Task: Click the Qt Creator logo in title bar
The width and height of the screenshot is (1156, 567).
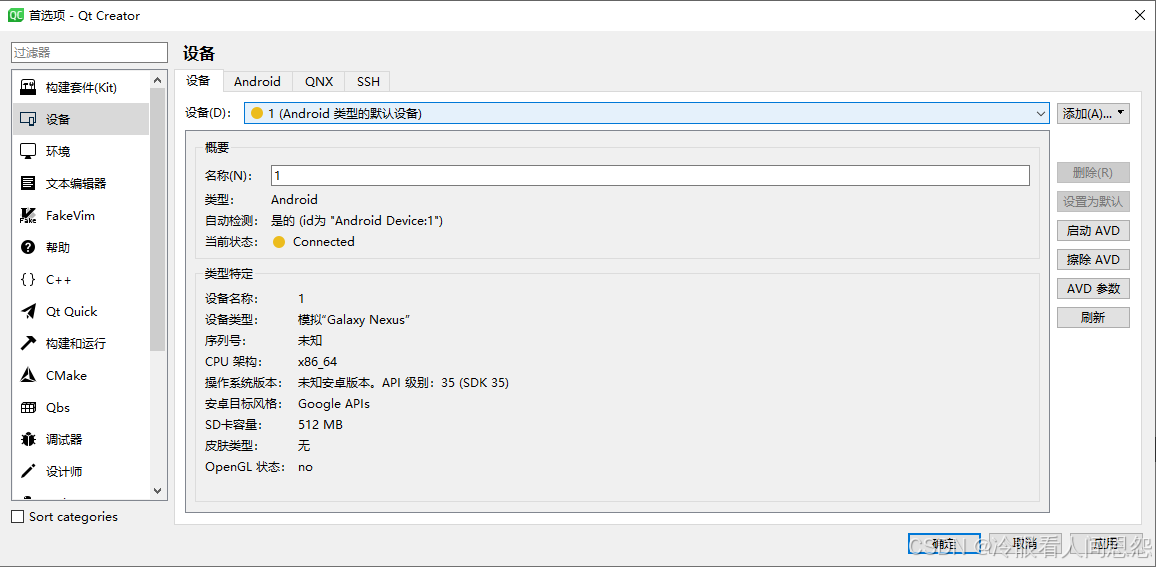Action: [x=15, y=15]
